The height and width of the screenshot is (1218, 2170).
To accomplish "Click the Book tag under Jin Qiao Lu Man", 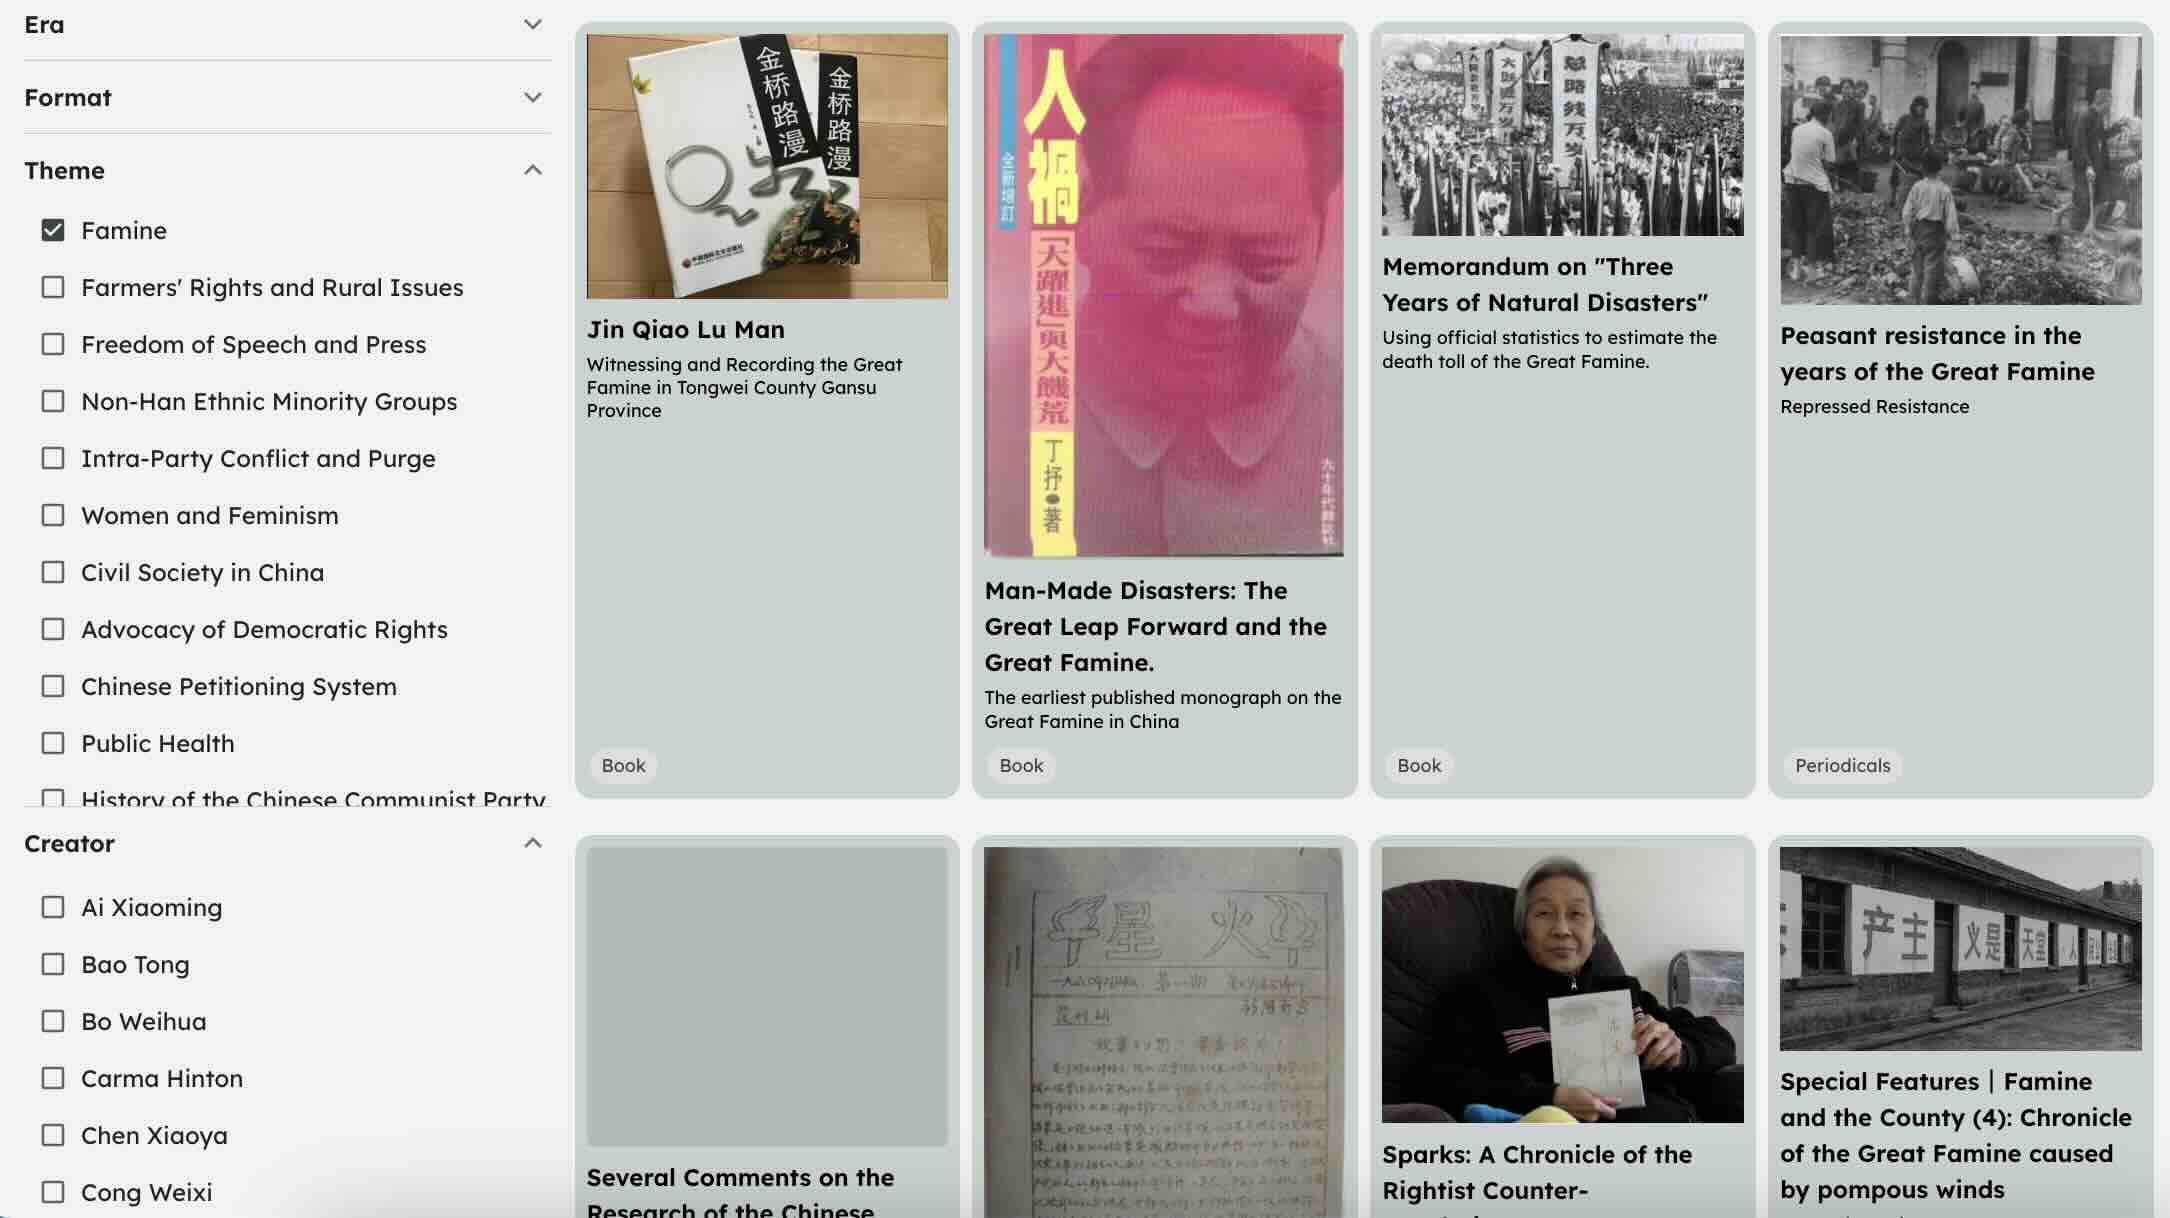I will pos(623,765).
